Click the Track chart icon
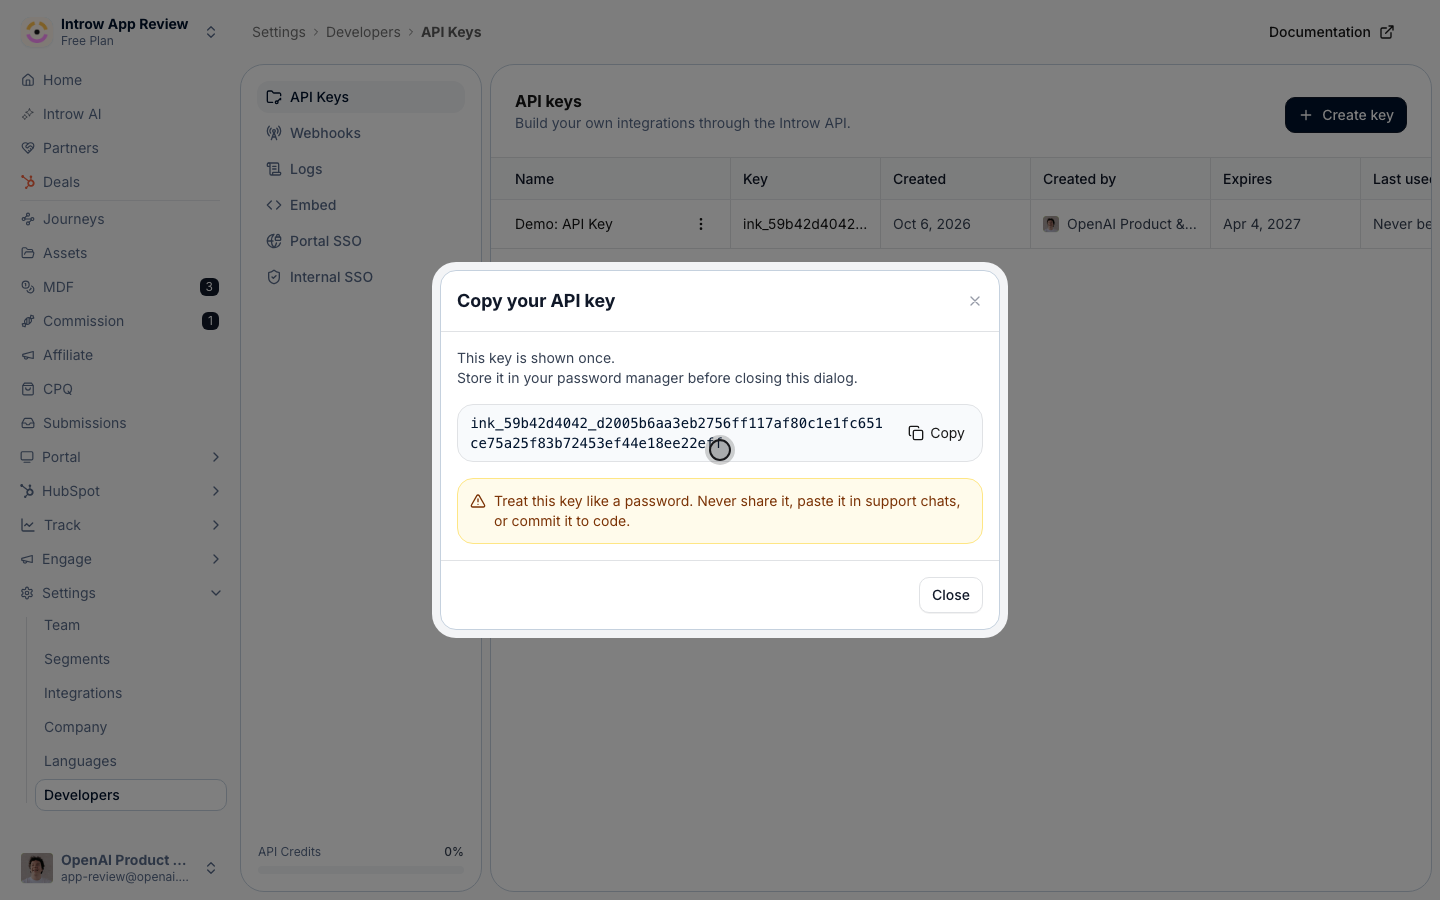This screenshot has width=1440, height=900. 27,525
